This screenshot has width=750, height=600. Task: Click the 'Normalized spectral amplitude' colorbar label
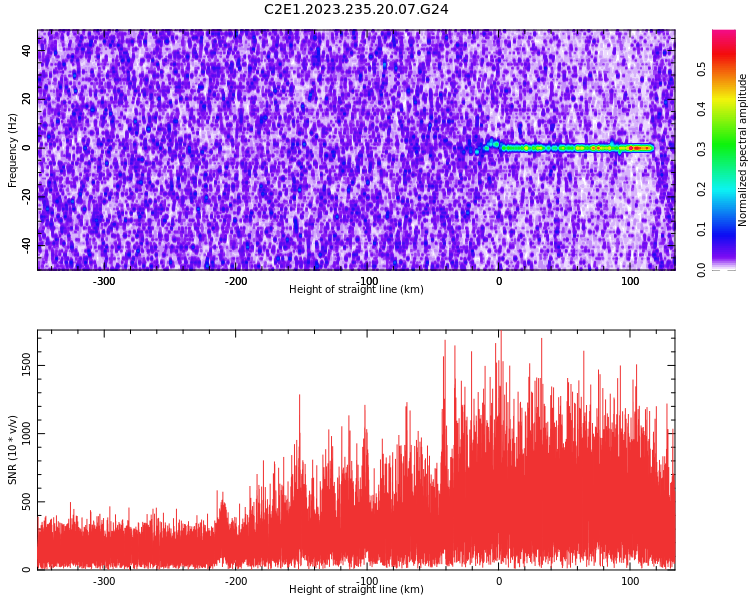pyautogui.click(x=742, y=150)
